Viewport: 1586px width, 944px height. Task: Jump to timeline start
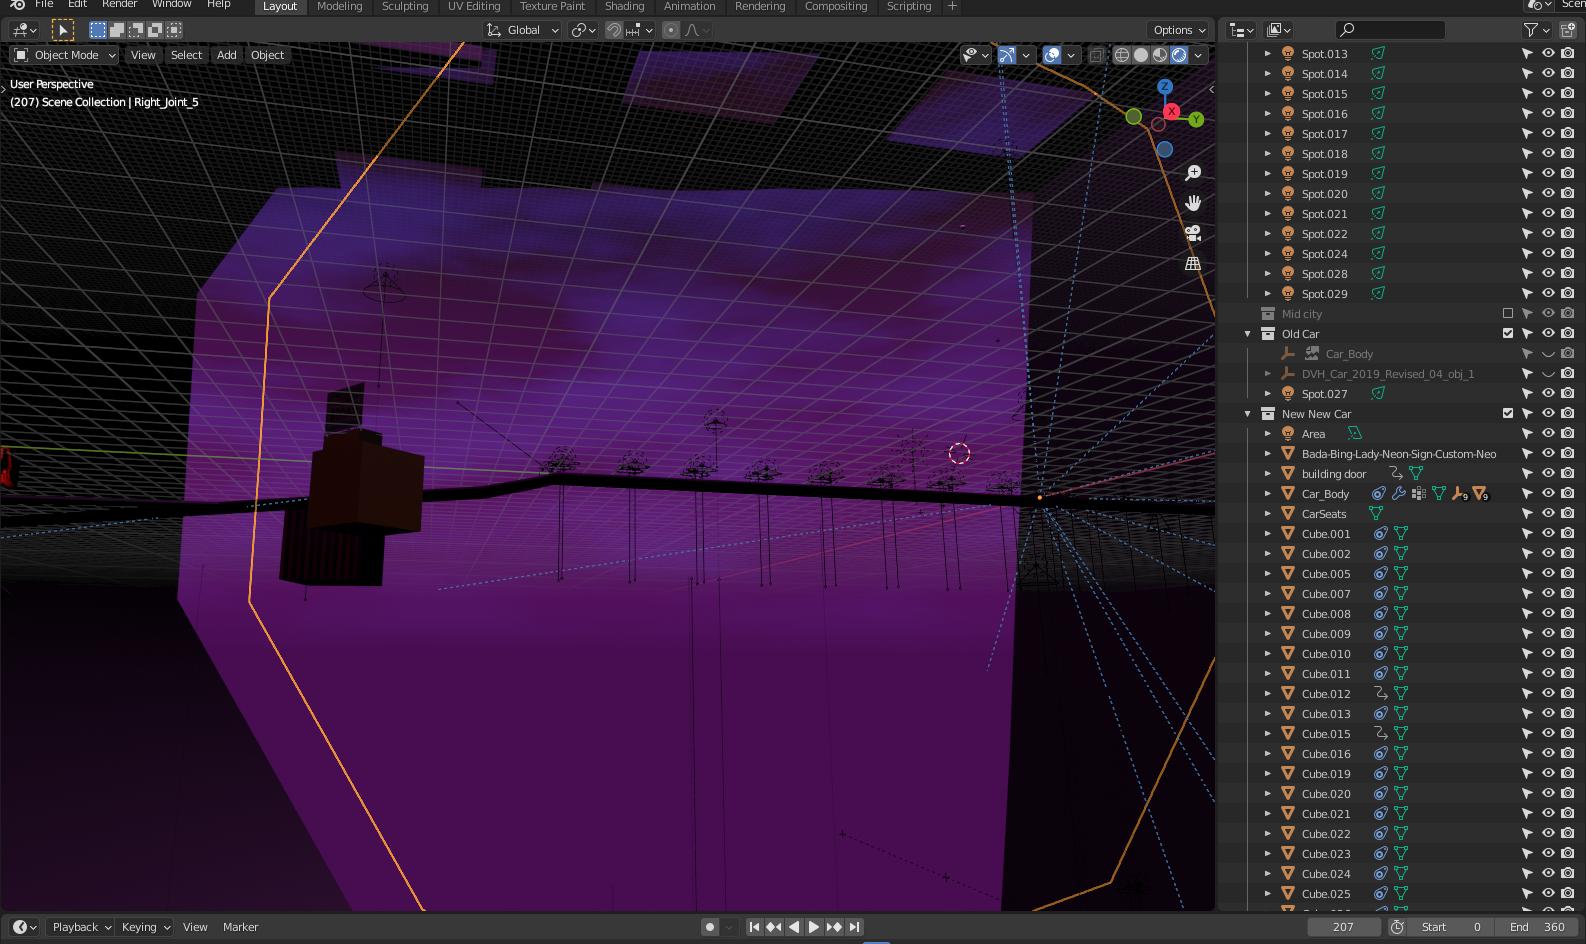pos(754,927)
